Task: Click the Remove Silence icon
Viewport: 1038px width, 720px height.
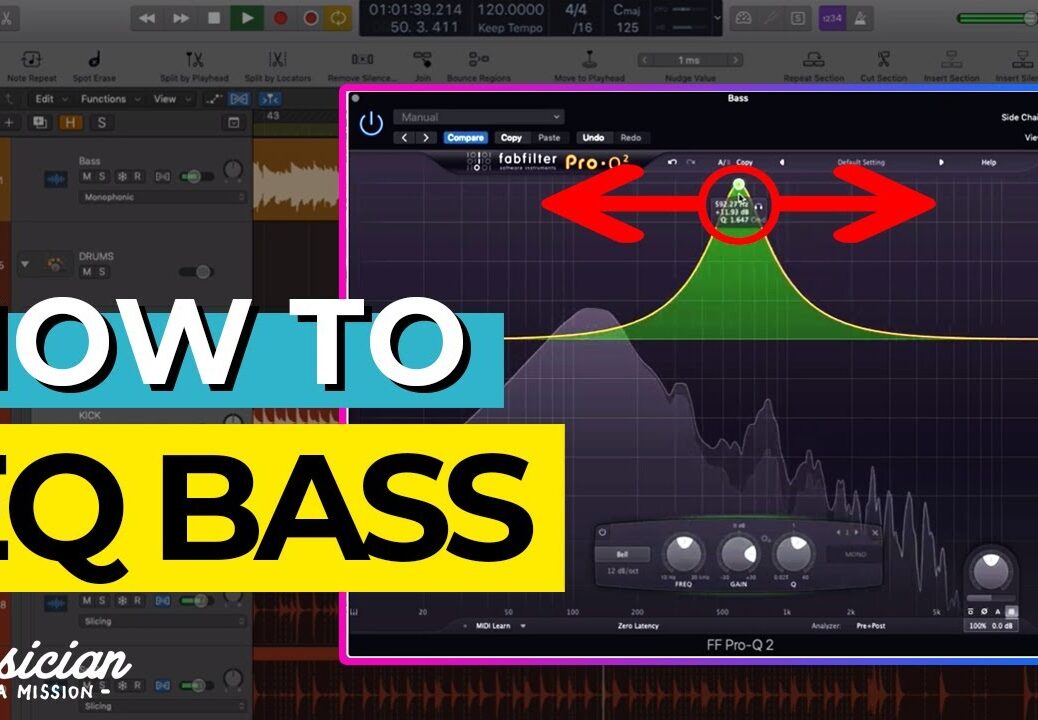Action: (x=362, y=60)
